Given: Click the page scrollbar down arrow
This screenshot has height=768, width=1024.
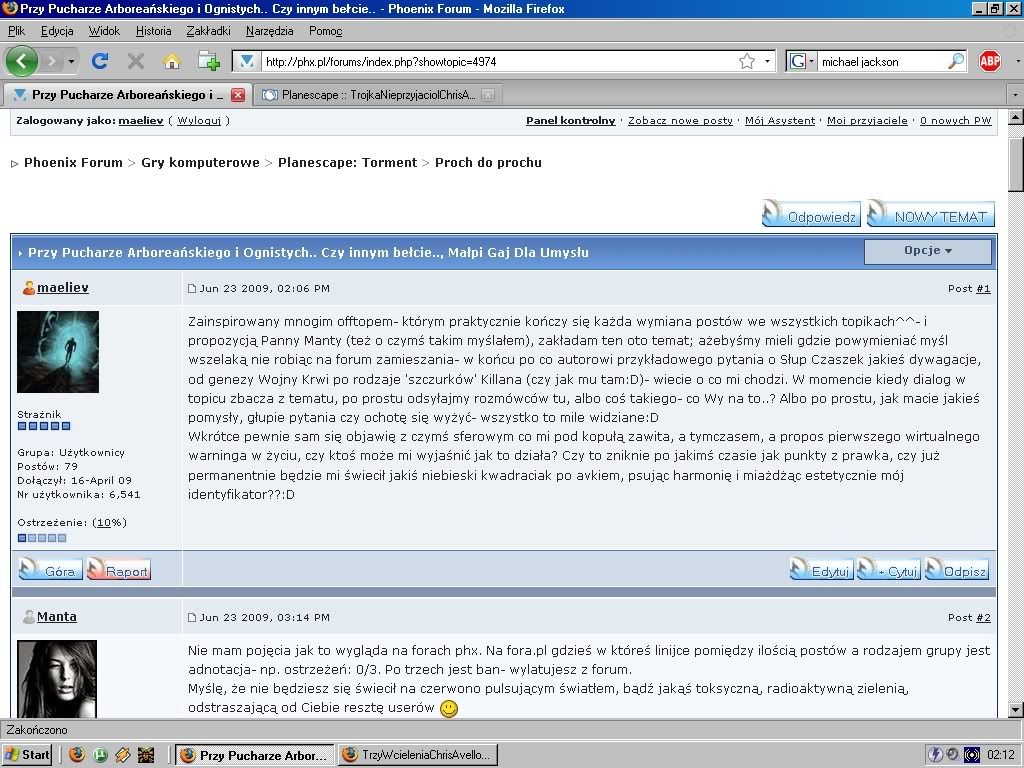Looking at the screenshot, I should tap(1016, 710).
